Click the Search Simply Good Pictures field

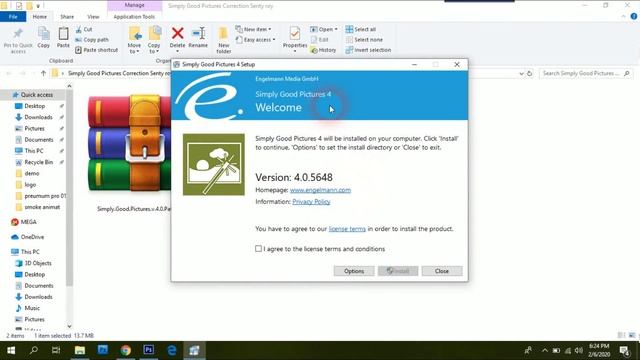point(586,73)
